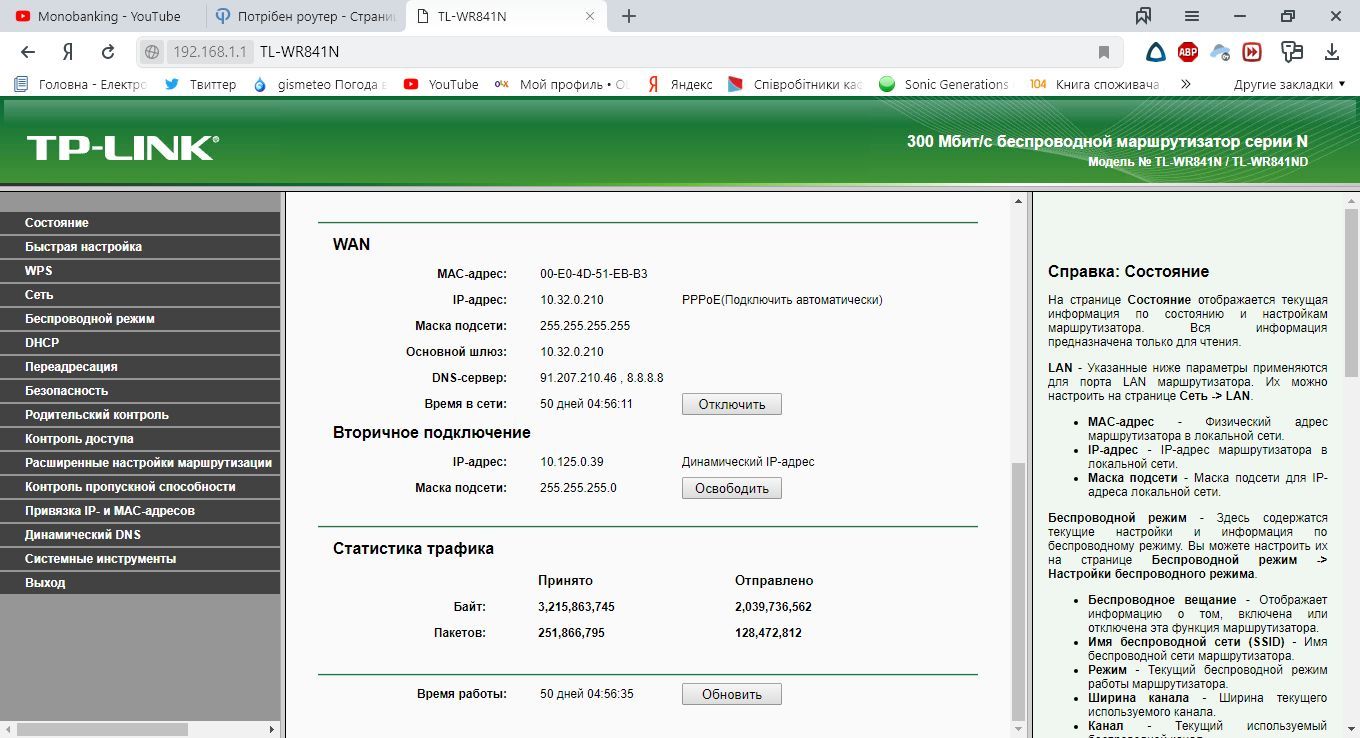1360x738 pixels.
Task: Expand Другие закладки bookmarks folder
Action: click(1289, 84)
